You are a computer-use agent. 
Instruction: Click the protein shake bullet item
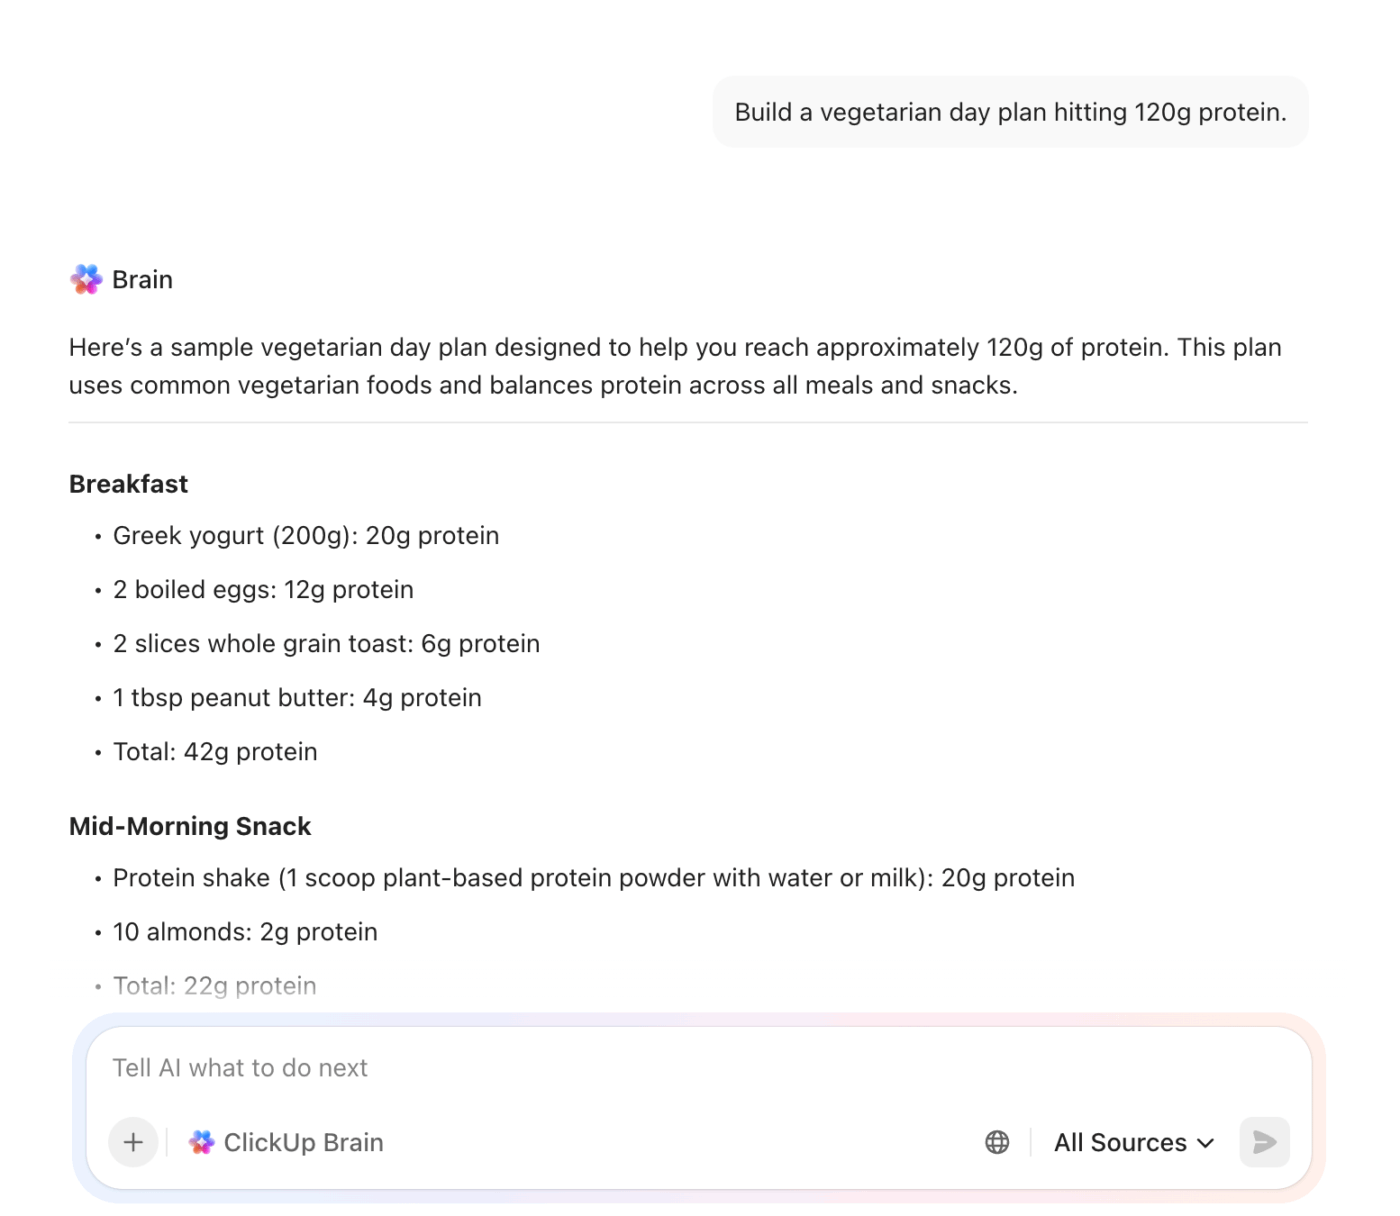[x=594, y=878]
